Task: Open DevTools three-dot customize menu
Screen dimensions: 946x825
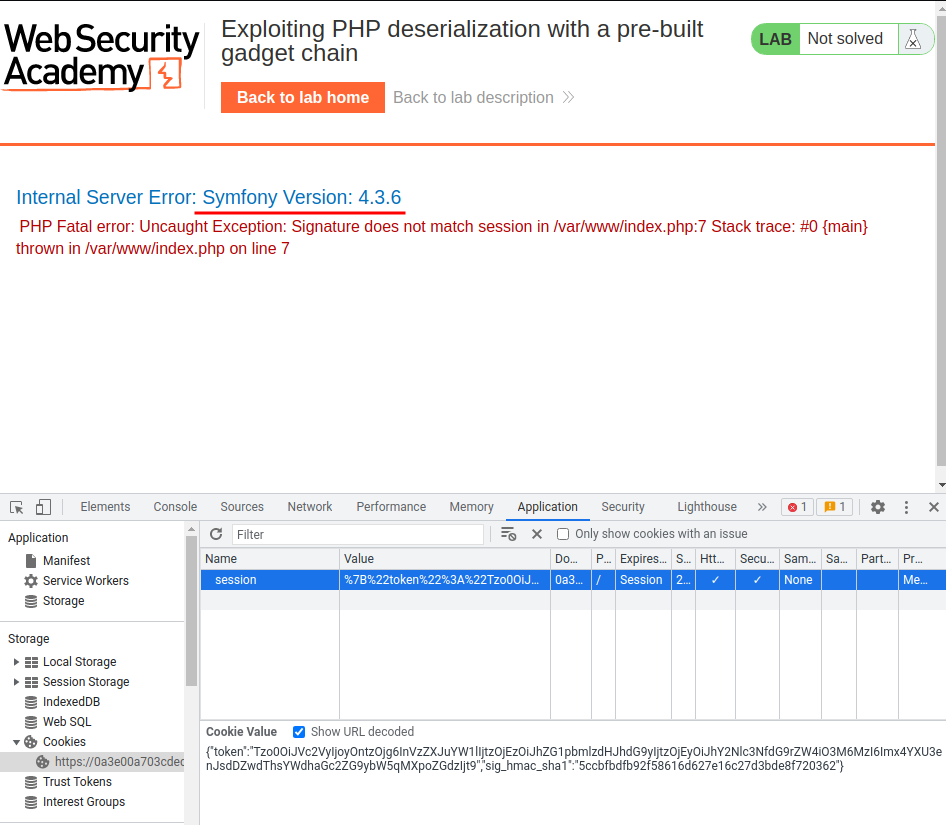Action: click(906, 507)
